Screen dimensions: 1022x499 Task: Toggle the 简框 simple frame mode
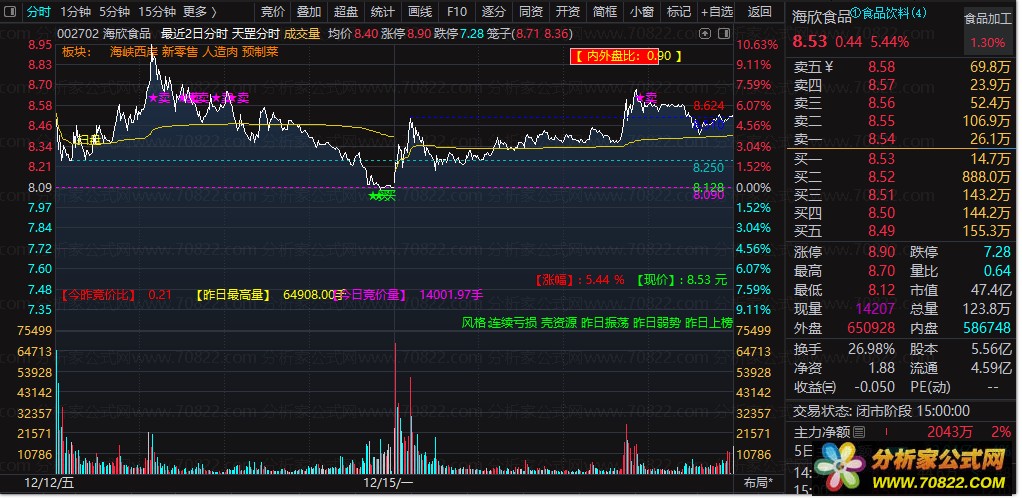point(606,12)
